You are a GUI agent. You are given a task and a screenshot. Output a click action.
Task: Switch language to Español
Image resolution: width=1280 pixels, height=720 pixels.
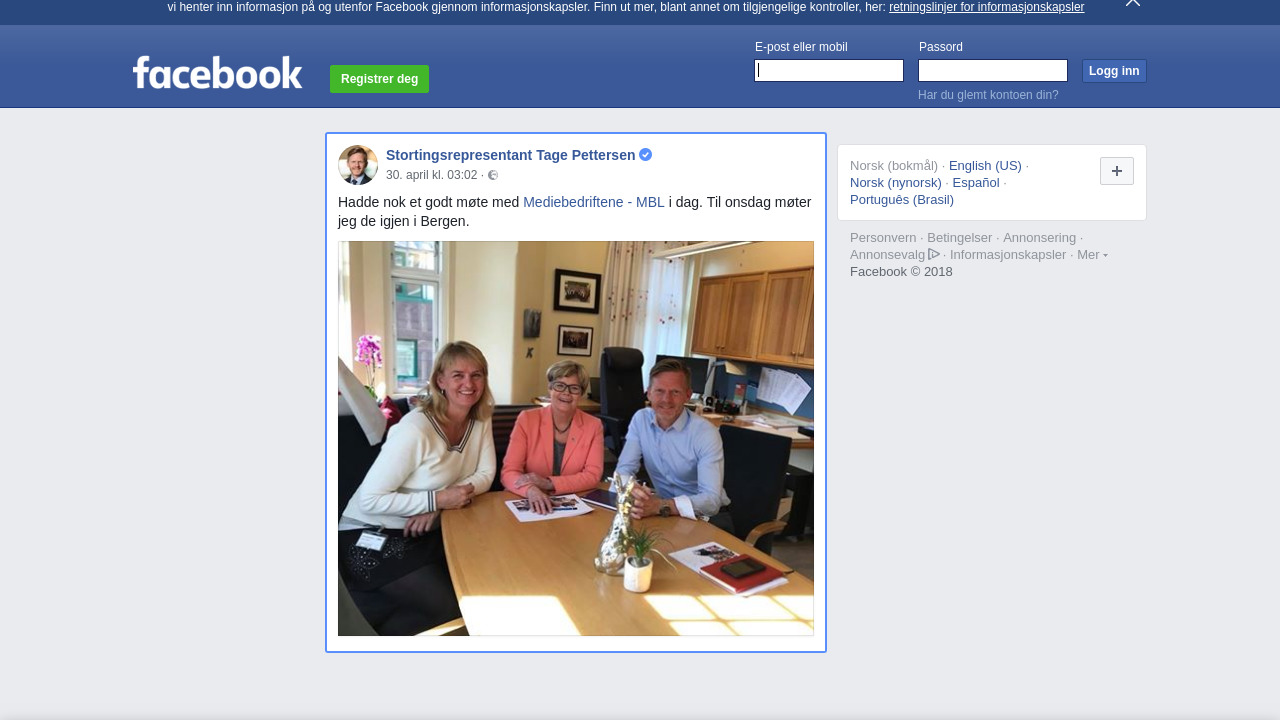coord(976,183)
